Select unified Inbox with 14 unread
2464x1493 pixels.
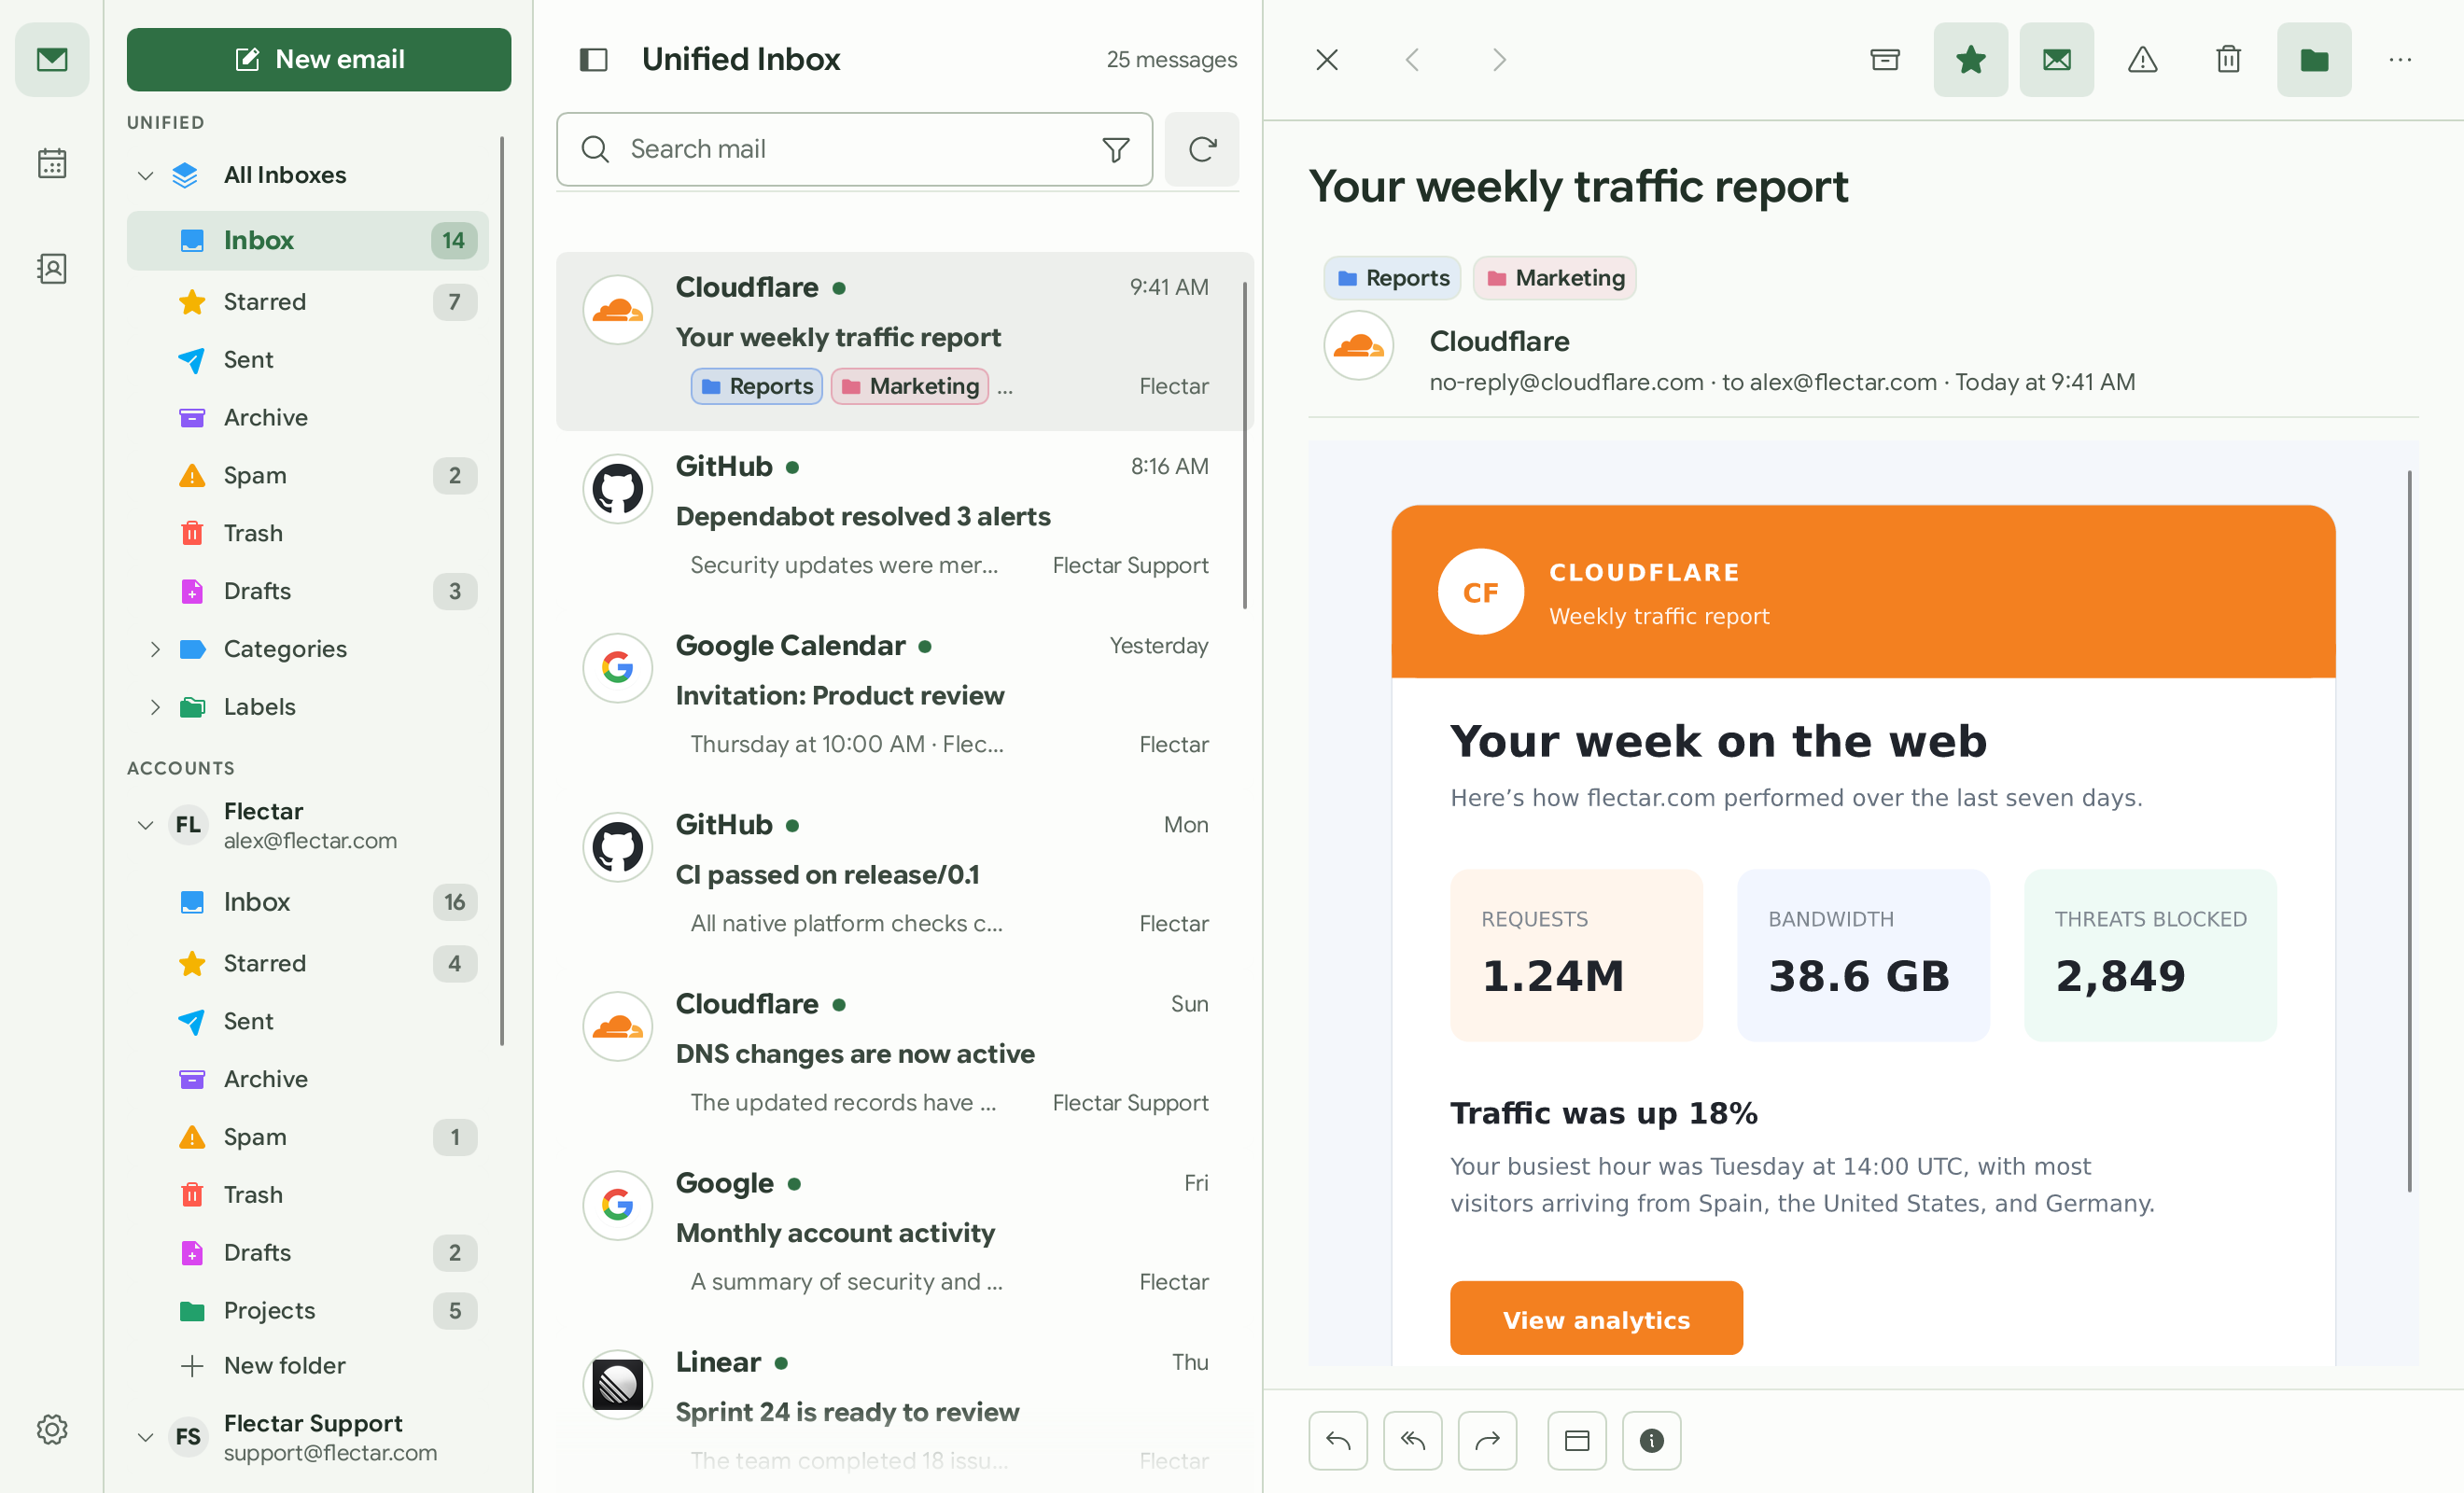coord(308,240)
